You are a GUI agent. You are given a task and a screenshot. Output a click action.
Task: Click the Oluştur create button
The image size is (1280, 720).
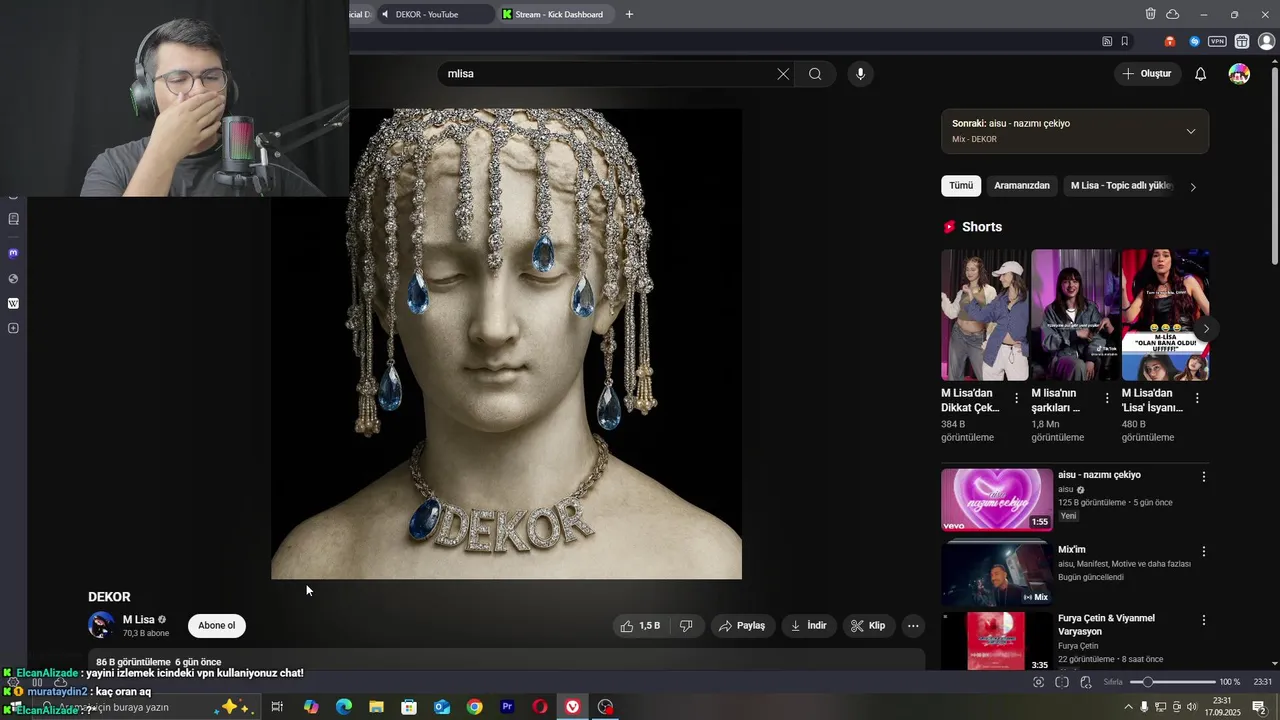[1147, 74]
